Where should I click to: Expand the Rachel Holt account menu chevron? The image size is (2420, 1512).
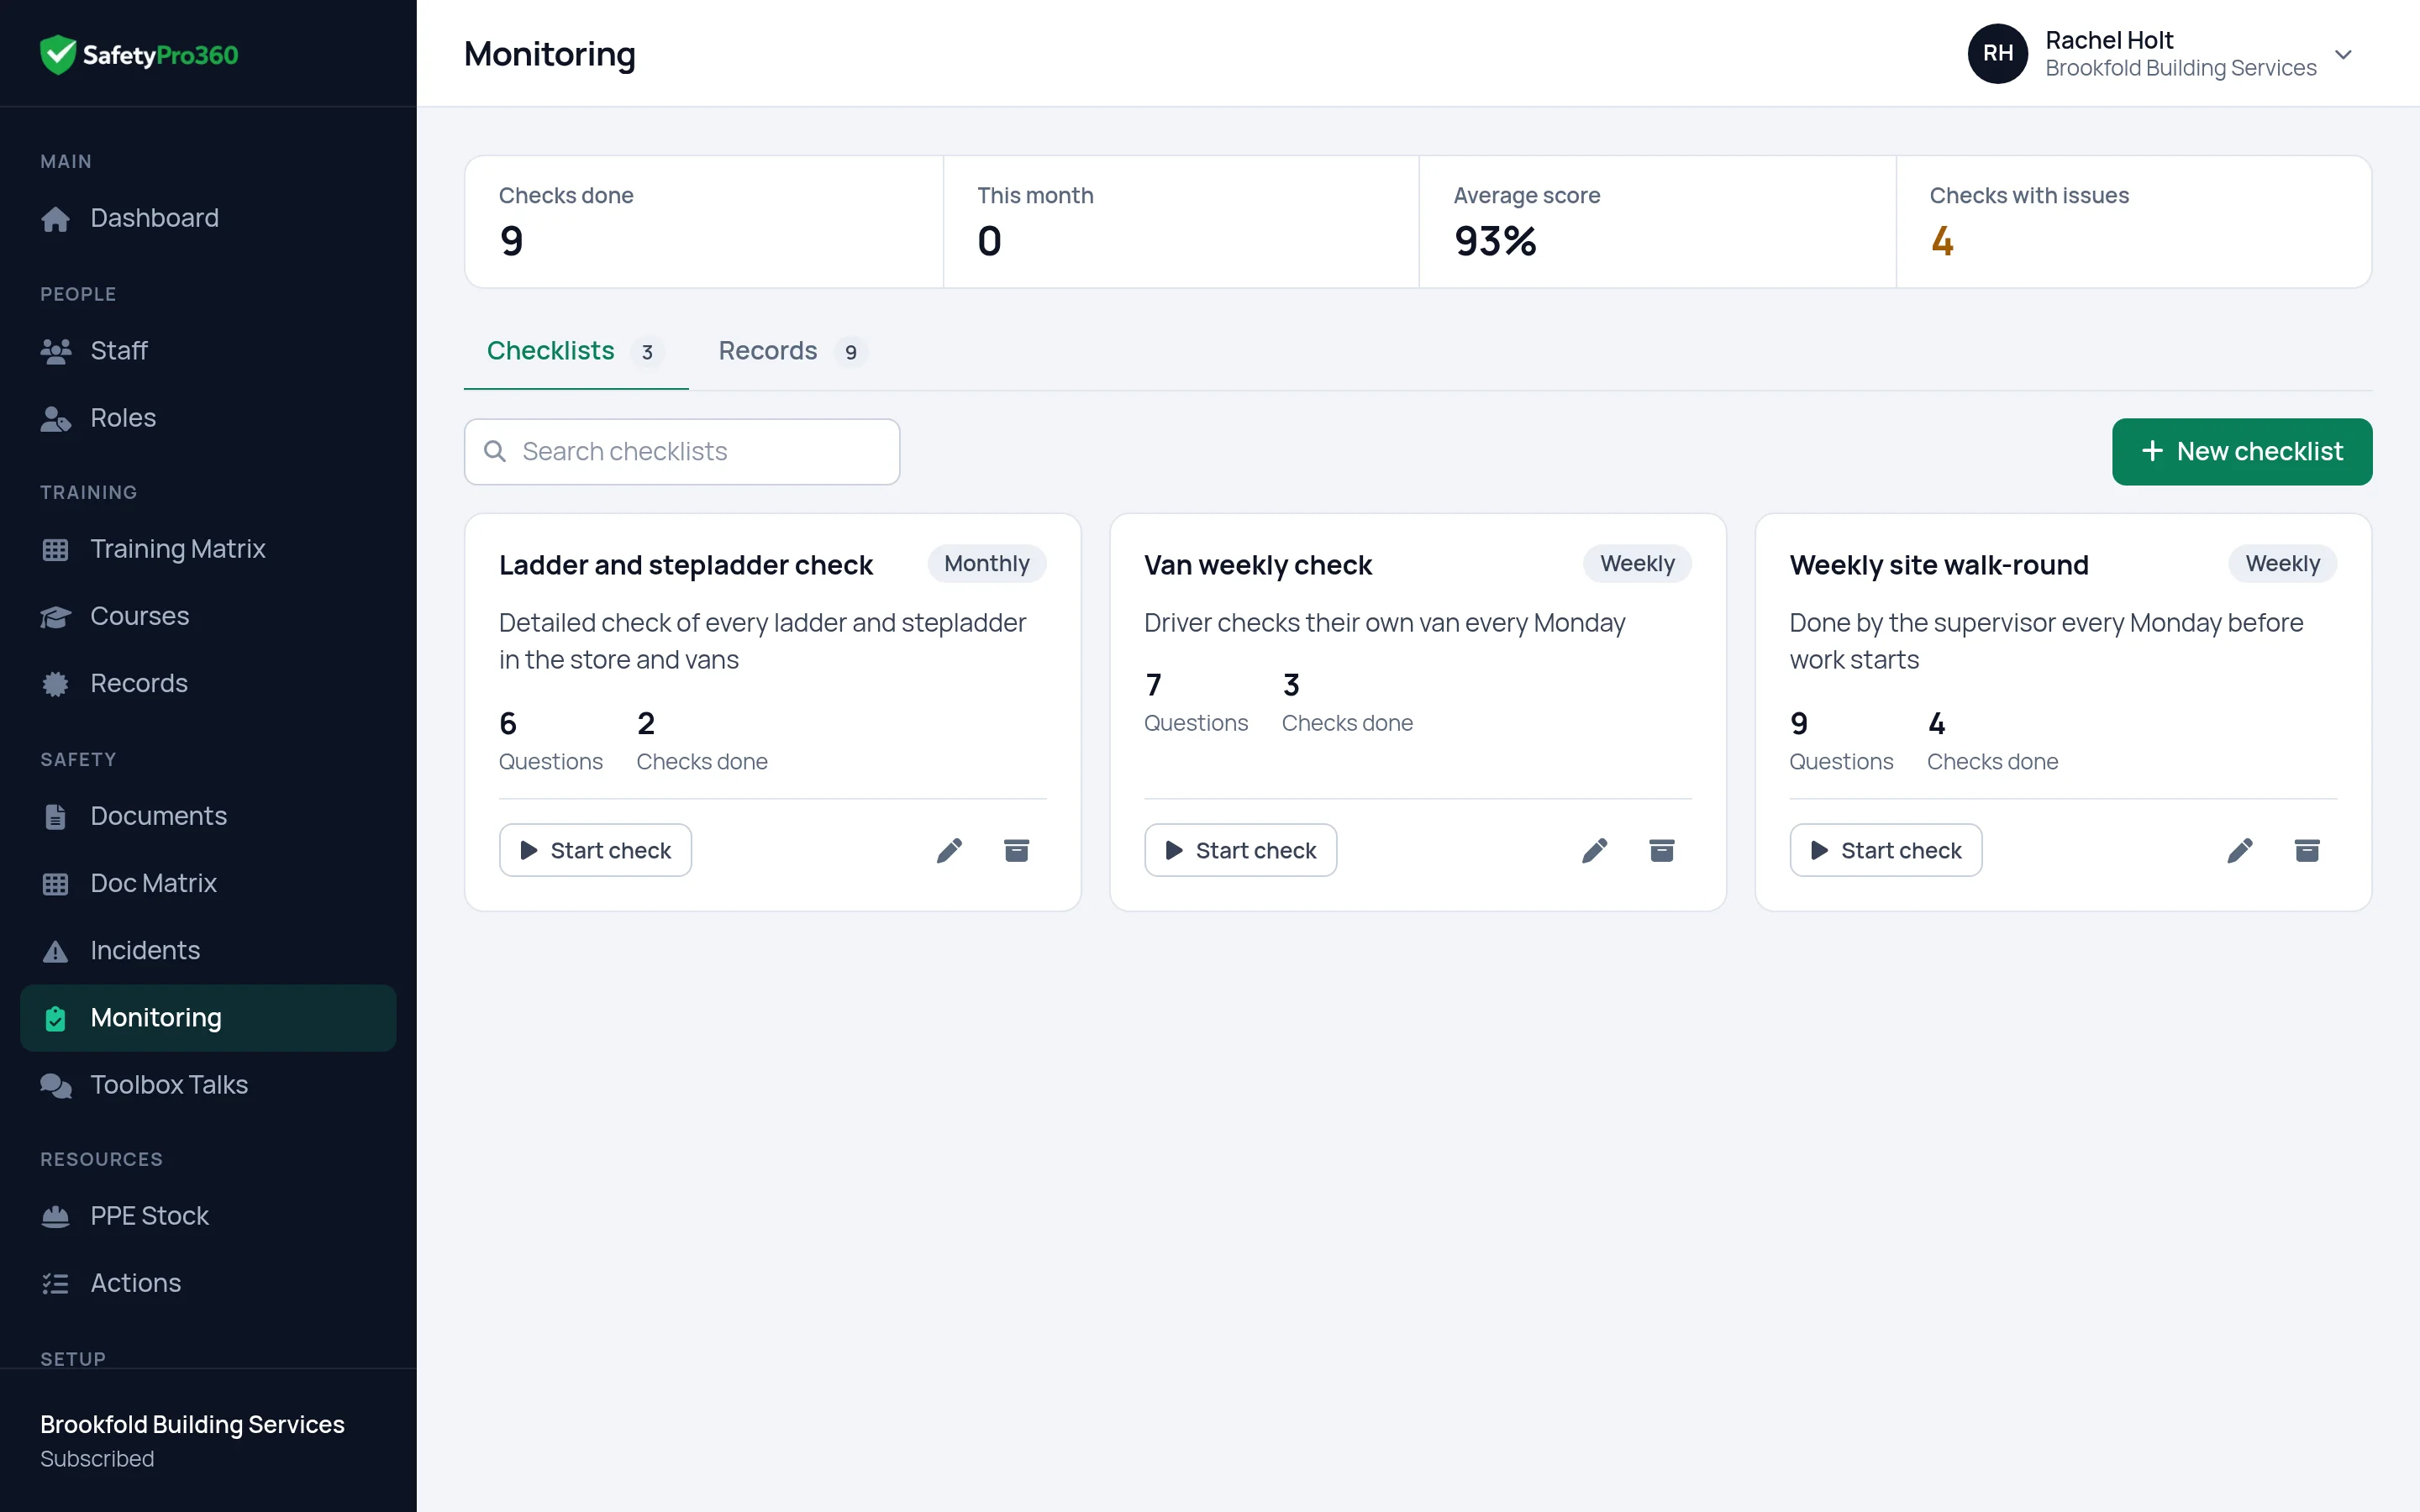(x=2343, y=54)
